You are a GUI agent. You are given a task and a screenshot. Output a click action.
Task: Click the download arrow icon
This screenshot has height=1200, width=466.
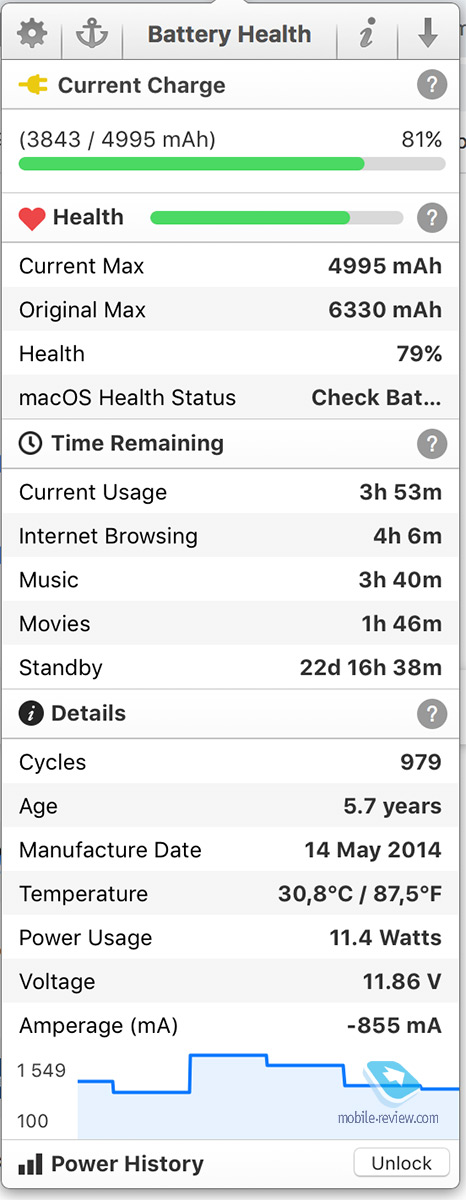click(x=428, y=35)
